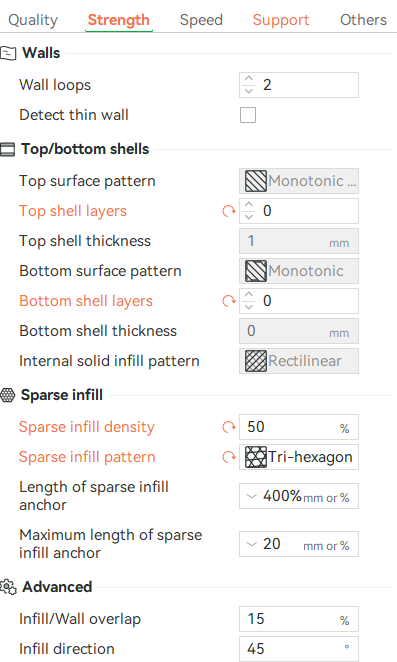
Task: Expand Maximum length of infill anchor dropdown
Action: coord(252,544)
